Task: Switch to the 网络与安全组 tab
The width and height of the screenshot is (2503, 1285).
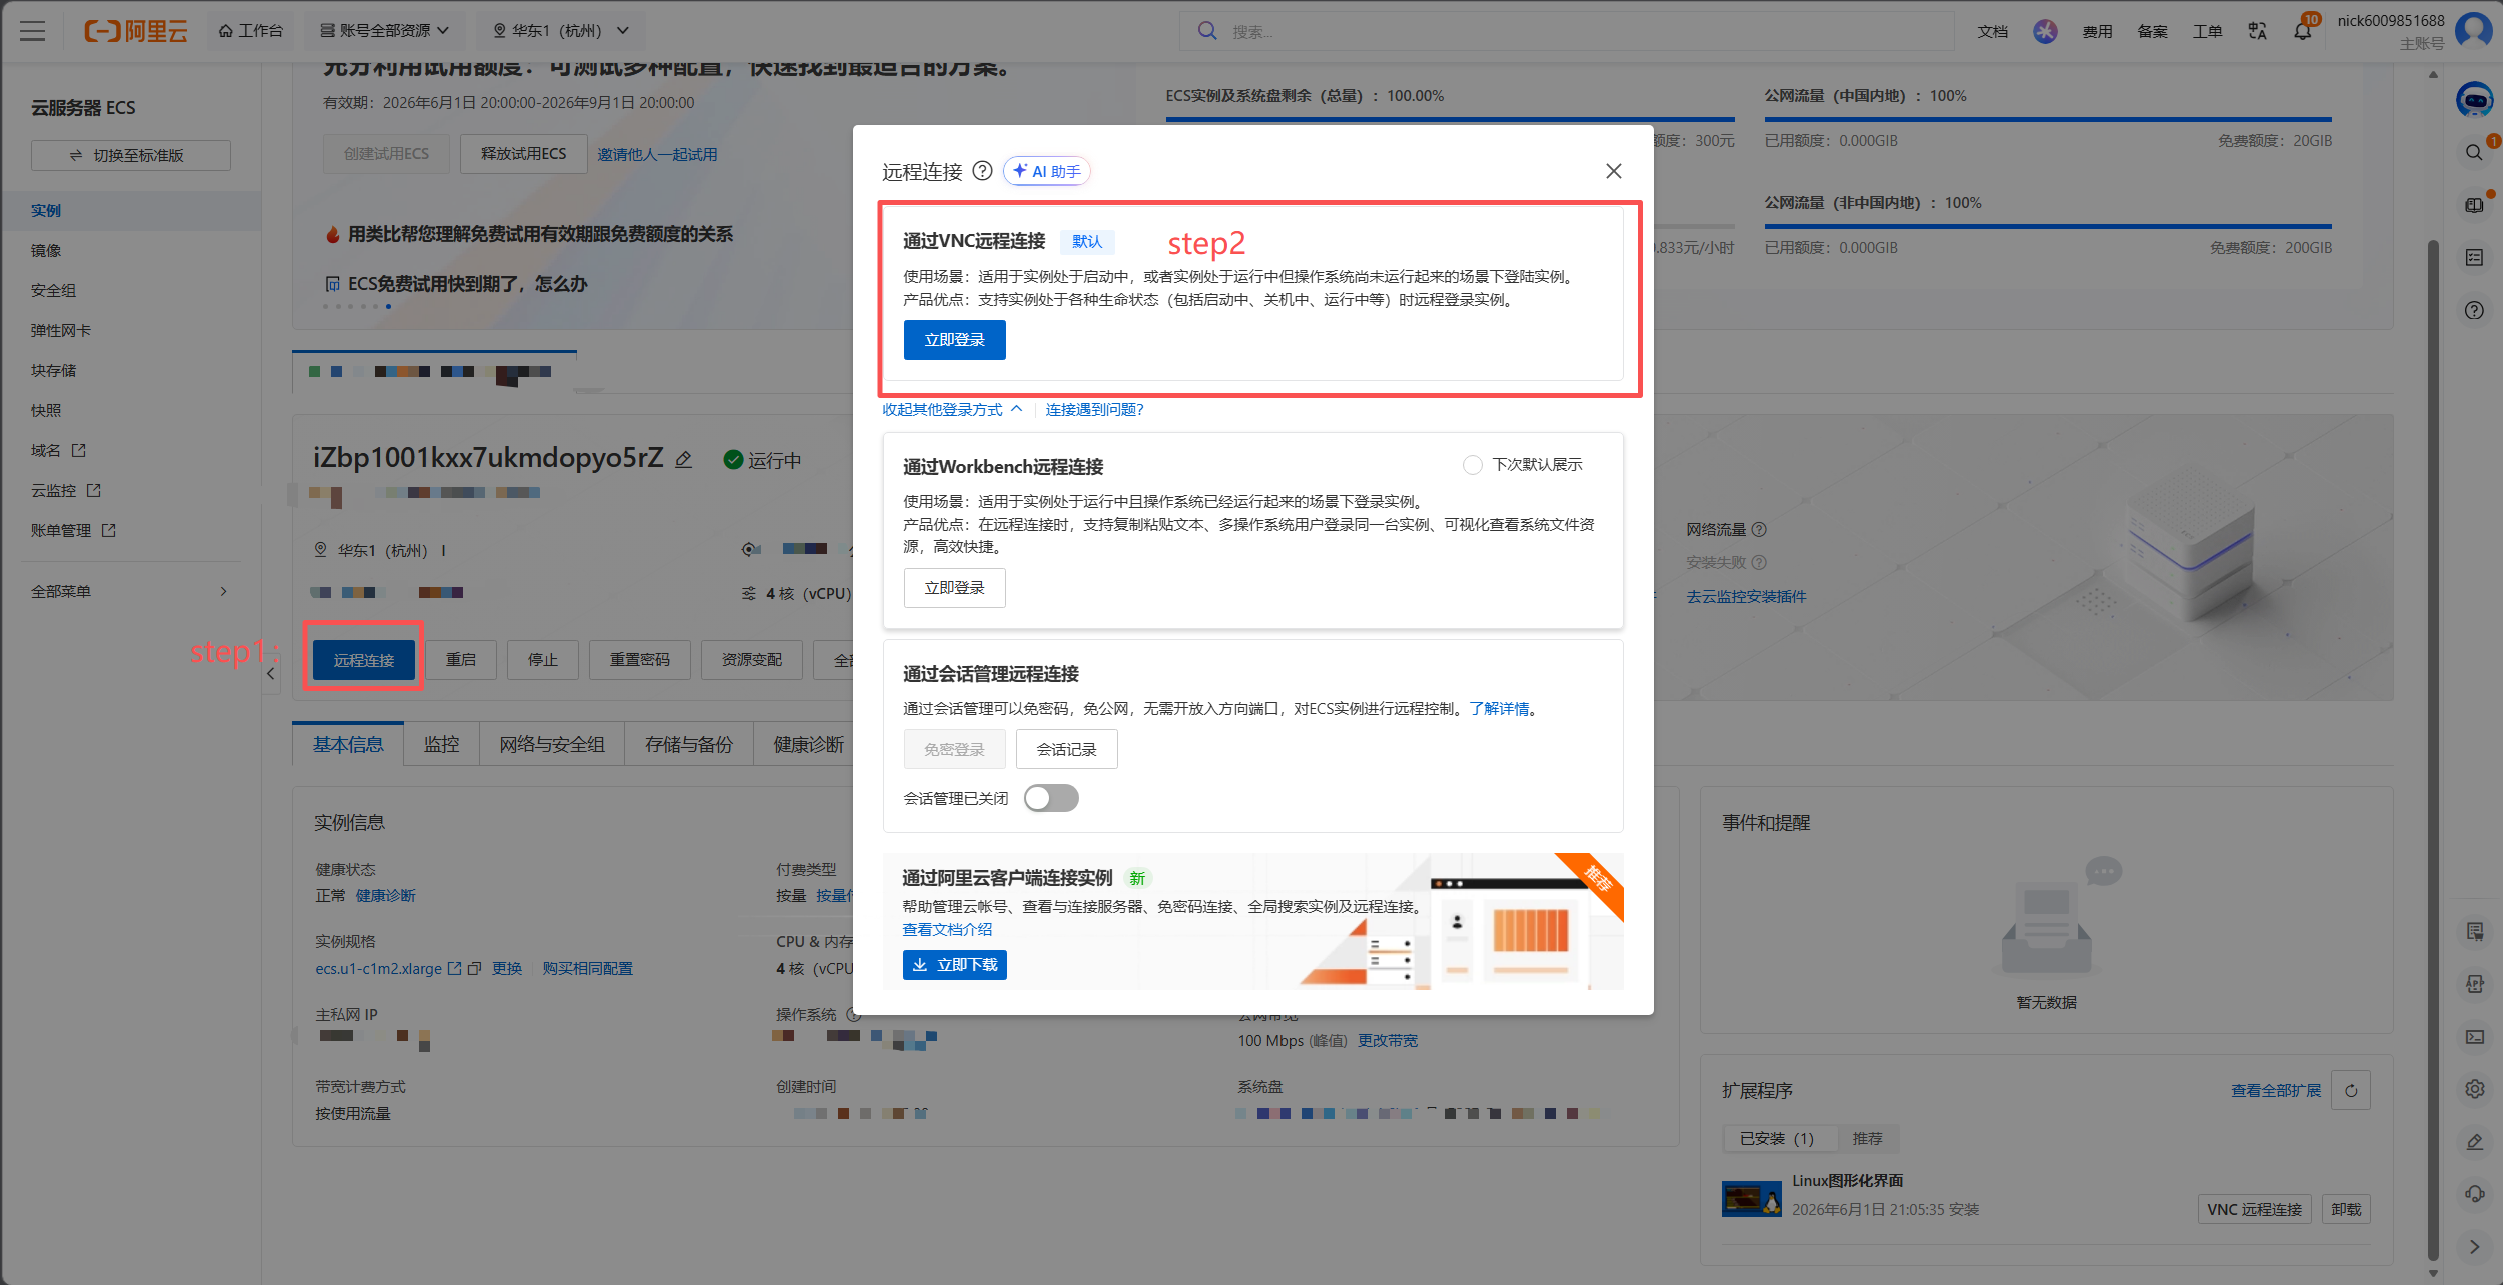Action: tap(552, 744)
